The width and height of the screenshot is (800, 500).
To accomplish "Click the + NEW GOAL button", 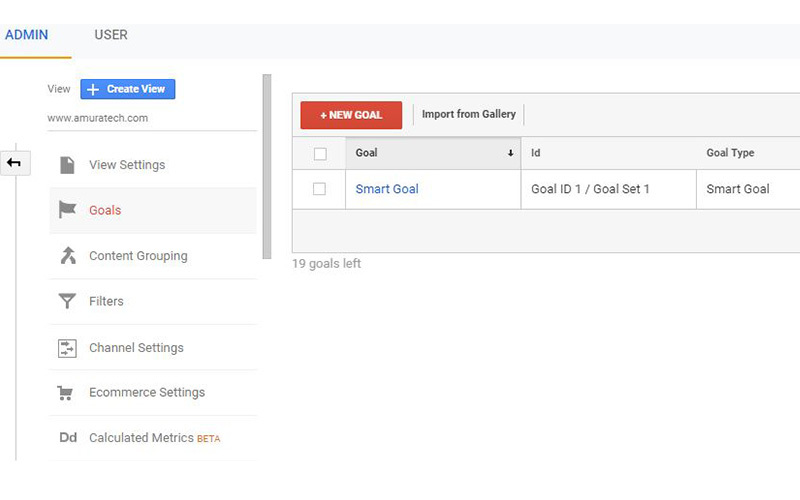I will [351, 115].
